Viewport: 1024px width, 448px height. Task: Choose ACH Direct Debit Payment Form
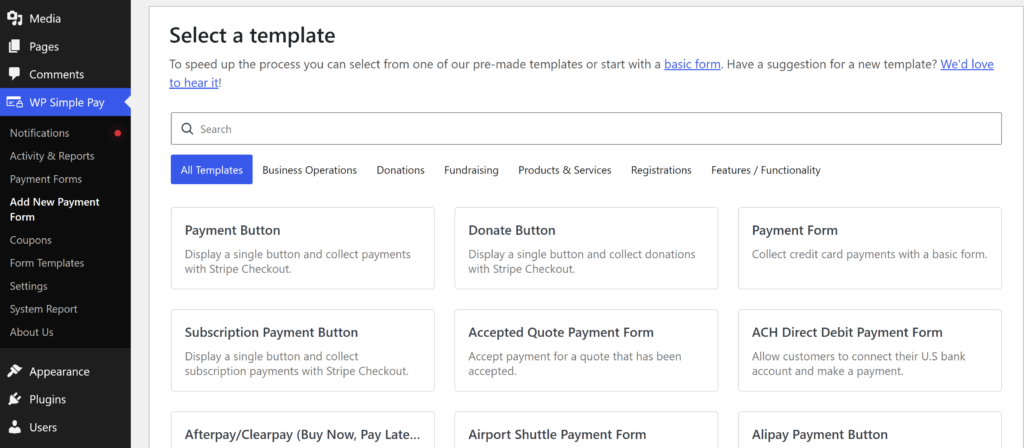pyautogui.click(x=870, y=350)
